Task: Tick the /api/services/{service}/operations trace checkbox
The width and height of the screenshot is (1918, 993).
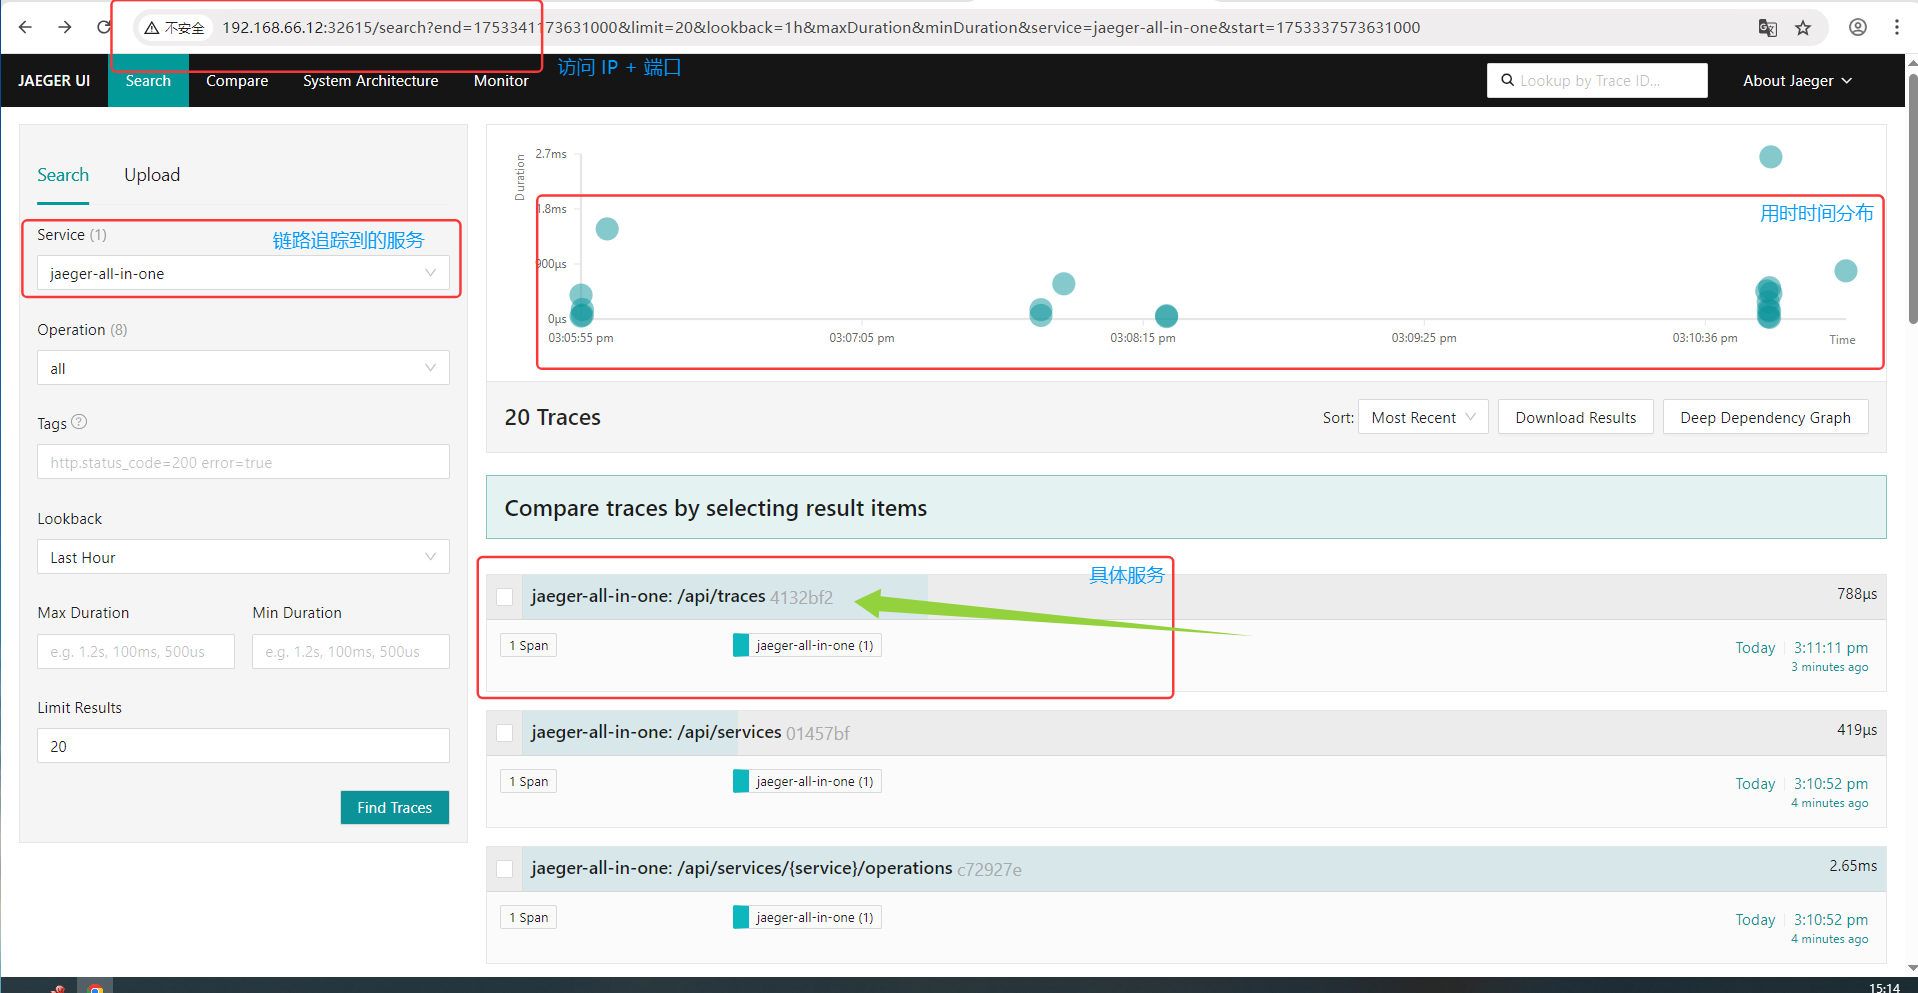Action: (x=505, y=869)
